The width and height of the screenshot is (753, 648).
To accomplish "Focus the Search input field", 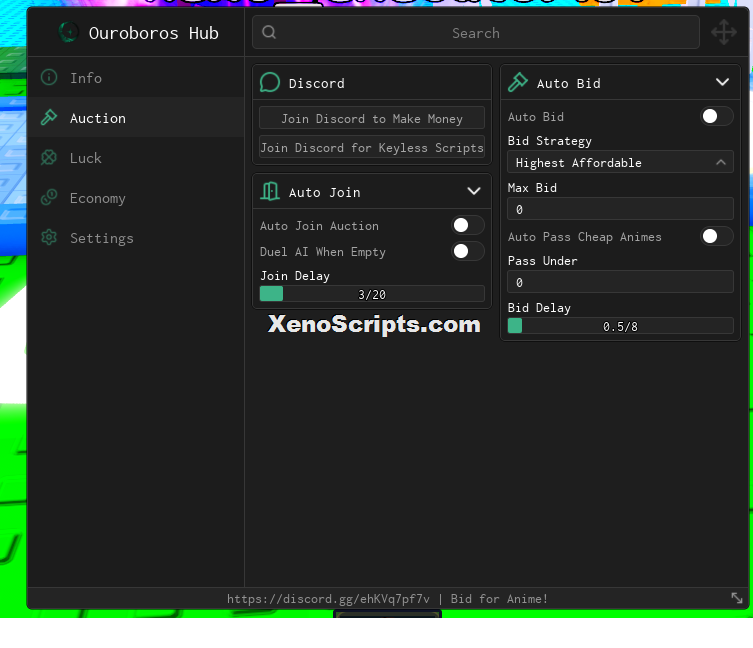I will pyautogui.click(x=475, y=32).
